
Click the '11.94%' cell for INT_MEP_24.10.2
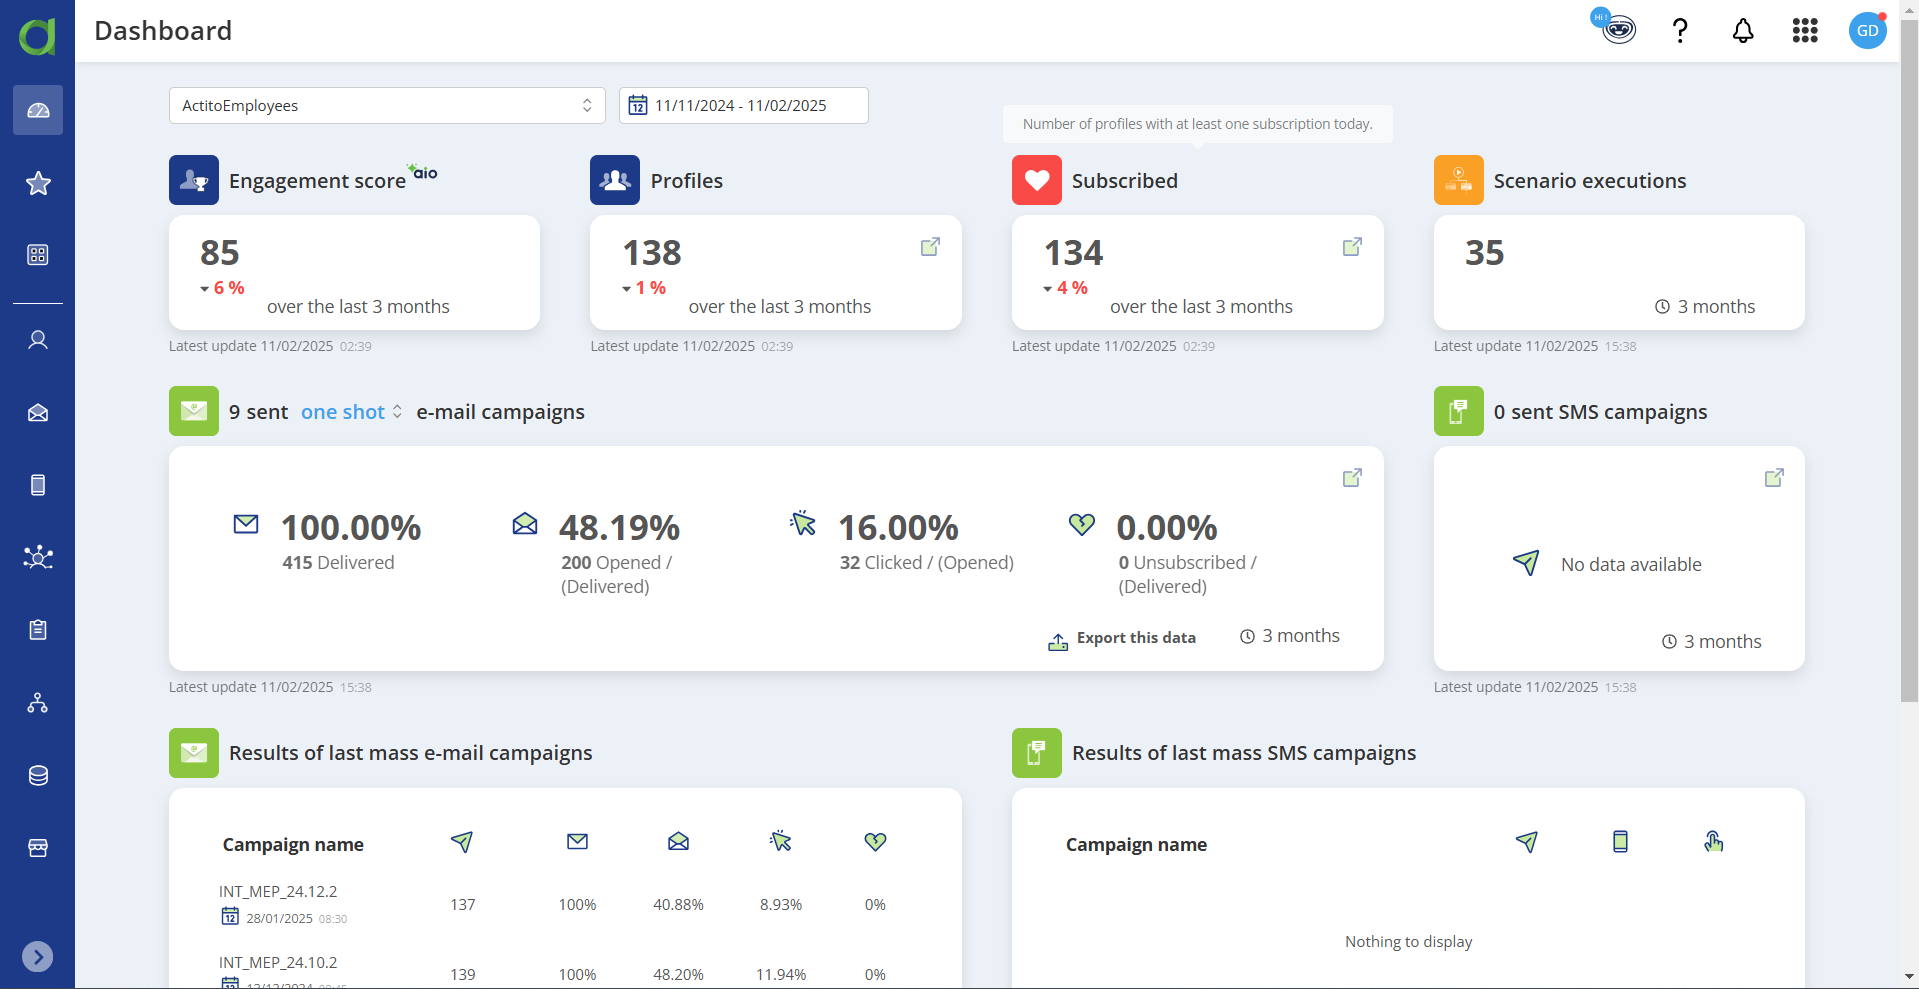pyautogui.click(x=781, y=975)
